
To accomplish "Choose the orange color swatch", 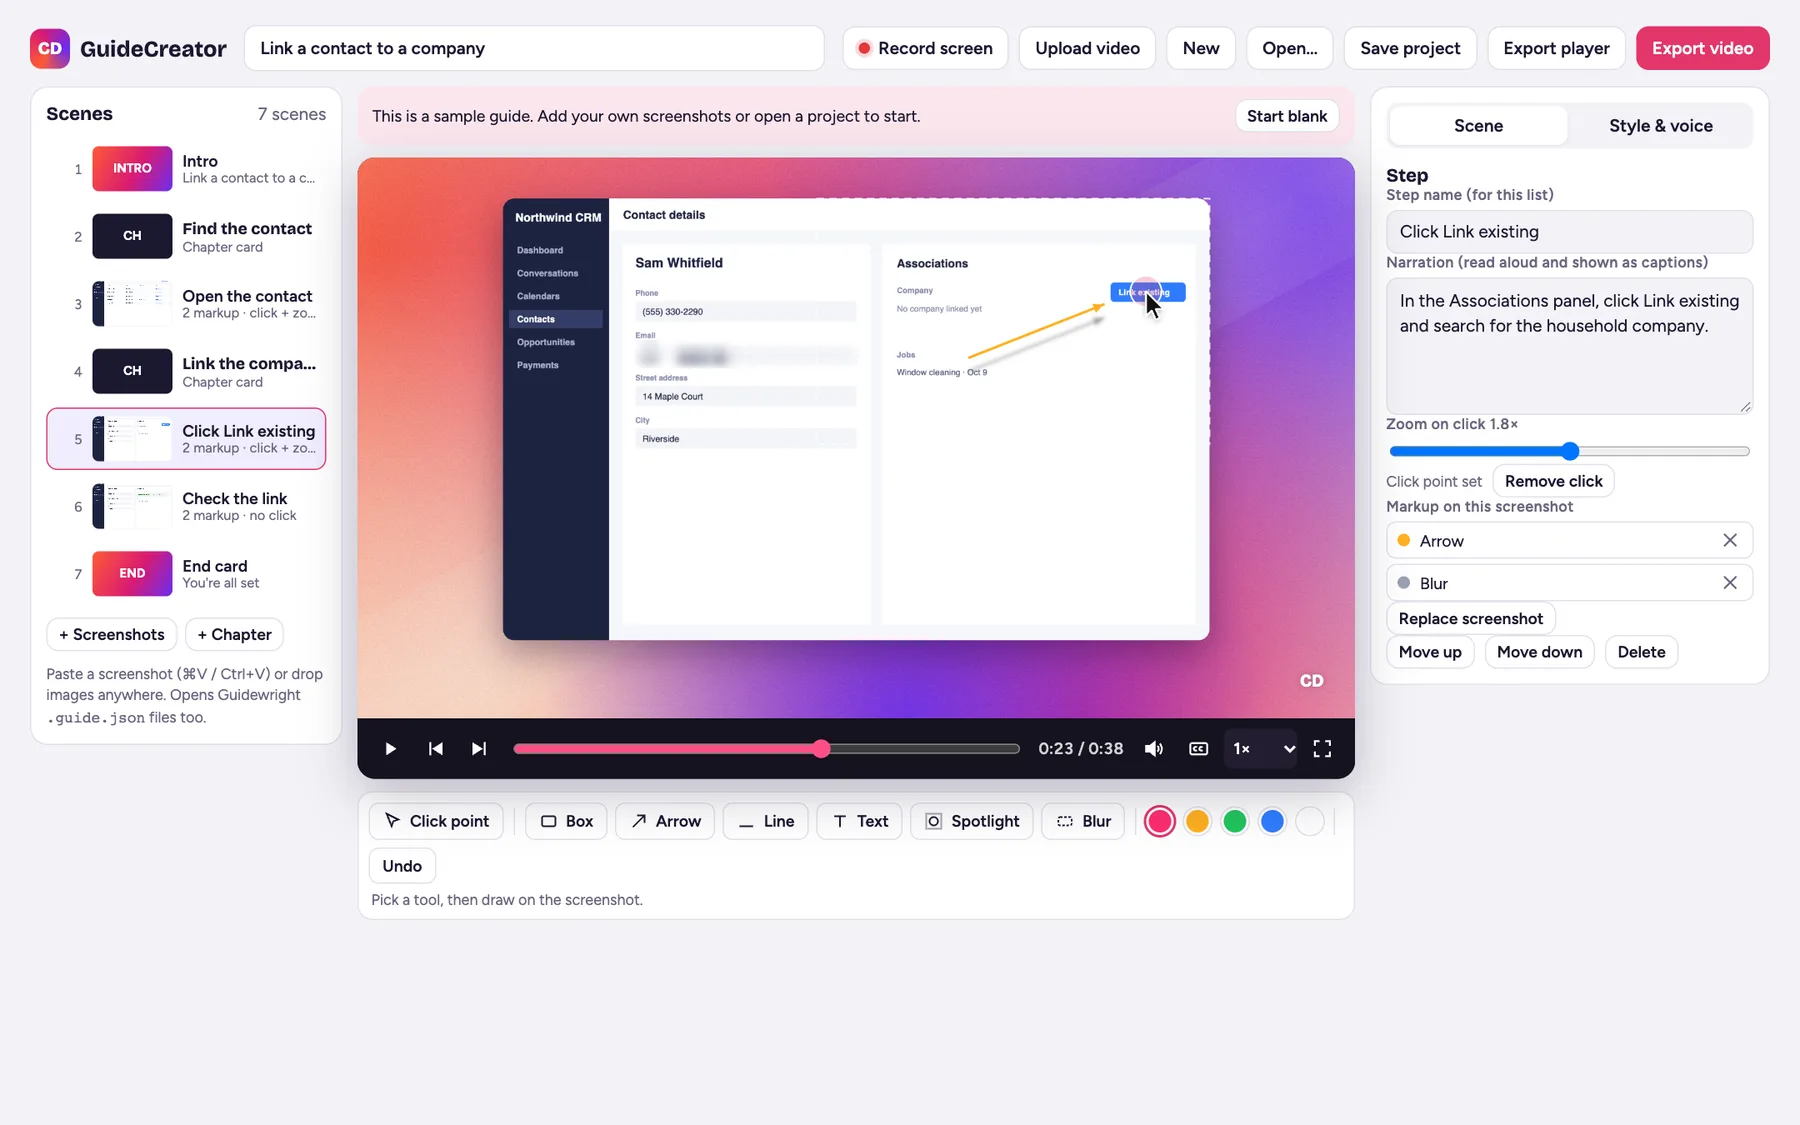I will pyautogui.click(x=1197, y=821).
